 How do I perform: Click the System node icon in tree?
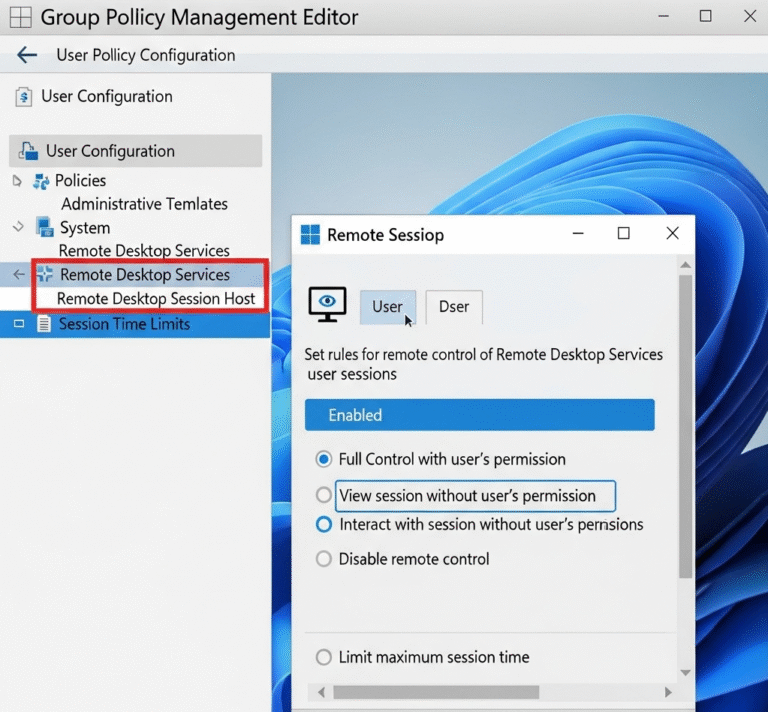[45, 228]
